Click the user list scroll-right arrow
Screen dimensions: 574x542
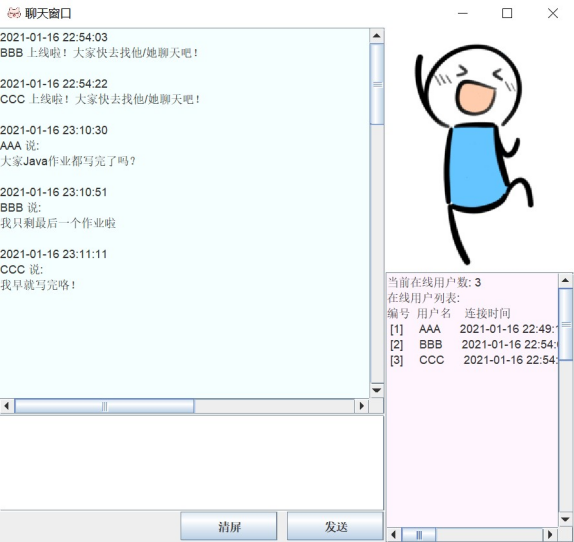550,535
